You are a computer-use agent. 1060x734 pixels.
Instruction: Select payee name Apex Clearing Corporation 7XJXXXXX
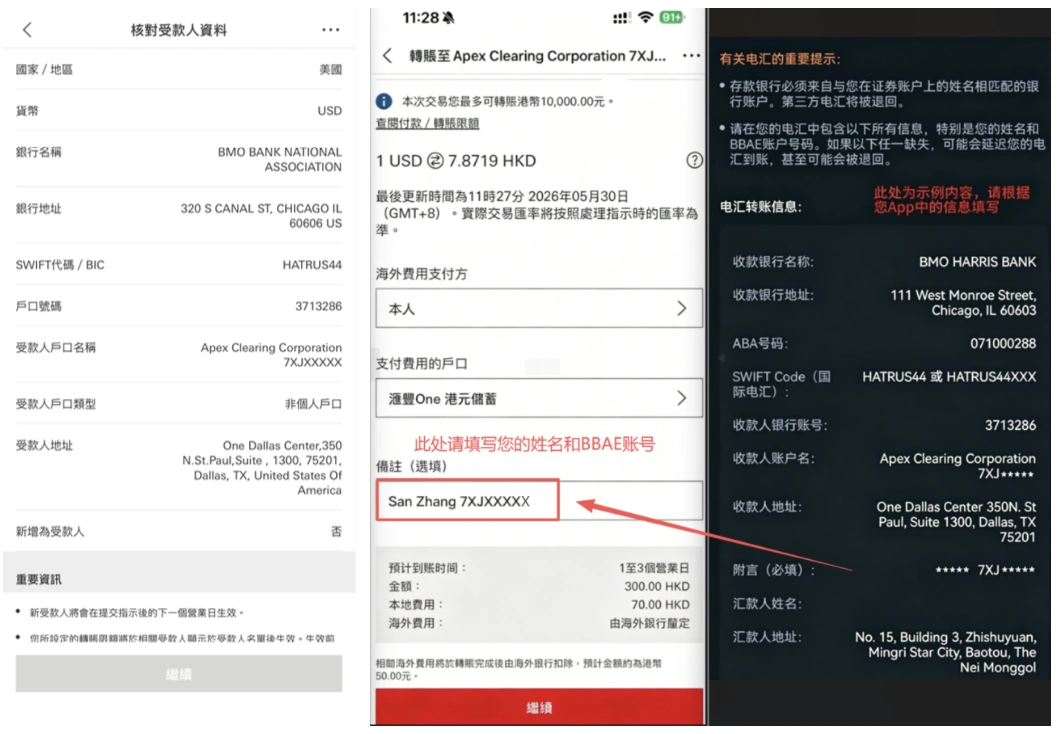click(271, 355)
